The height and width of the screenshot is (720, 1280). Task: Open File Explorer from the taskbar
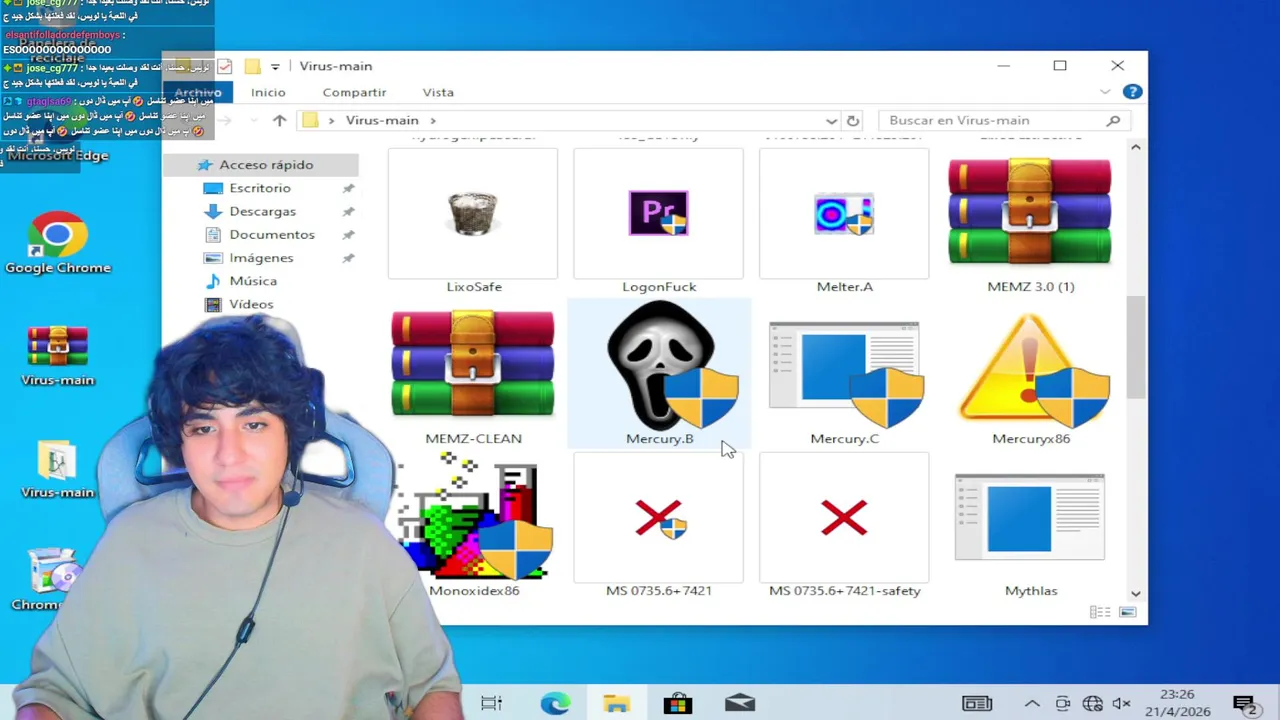[616, 704]
